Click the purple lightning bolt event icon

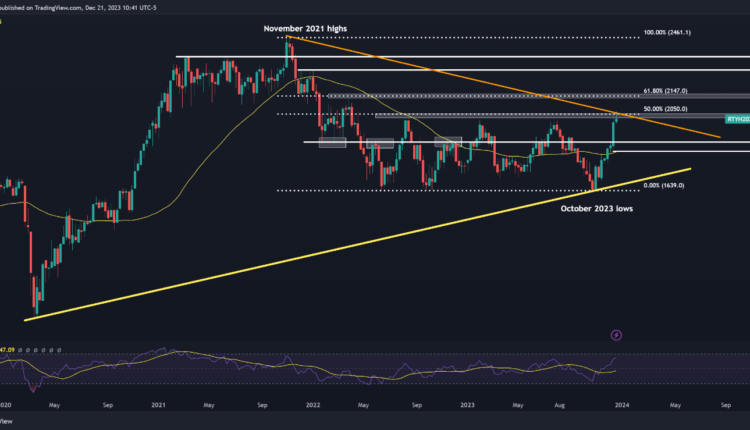coord(616,335)
